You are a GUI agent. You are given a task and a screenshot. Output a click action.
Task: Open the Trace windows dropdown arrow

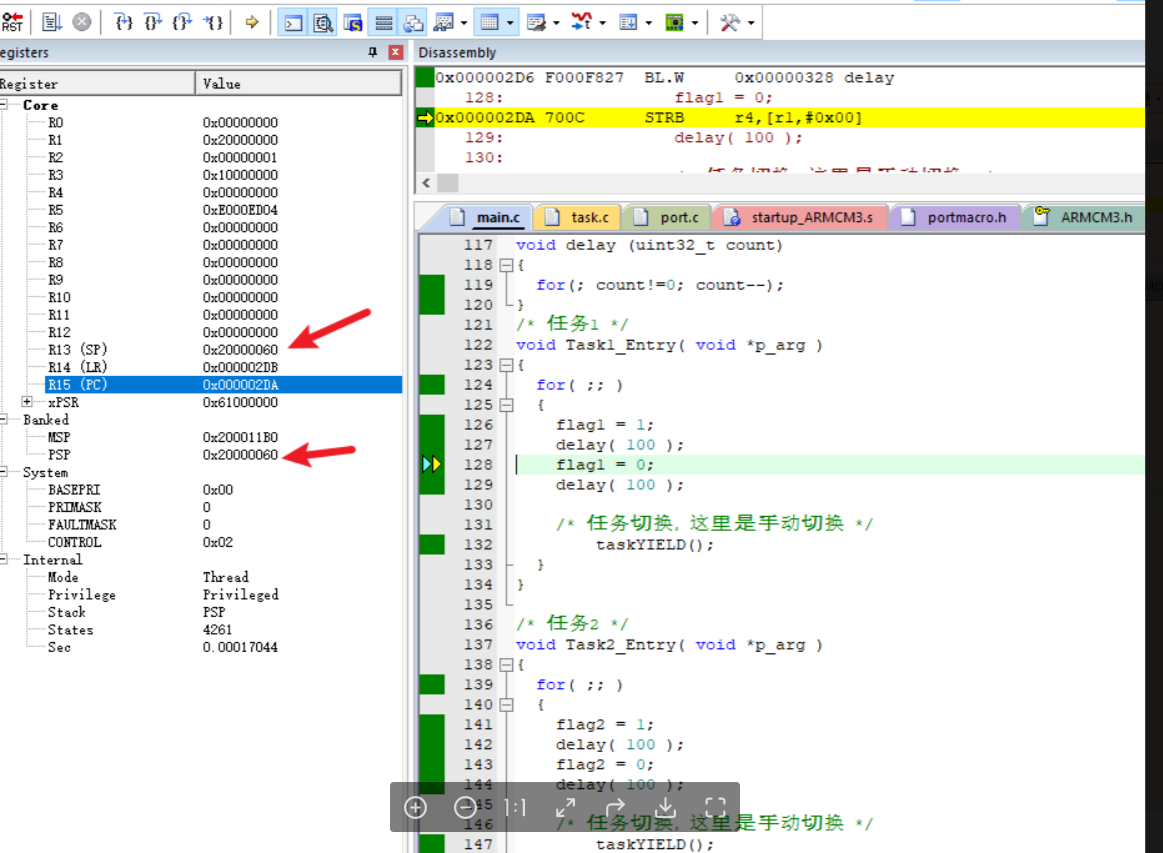point(648,23)
